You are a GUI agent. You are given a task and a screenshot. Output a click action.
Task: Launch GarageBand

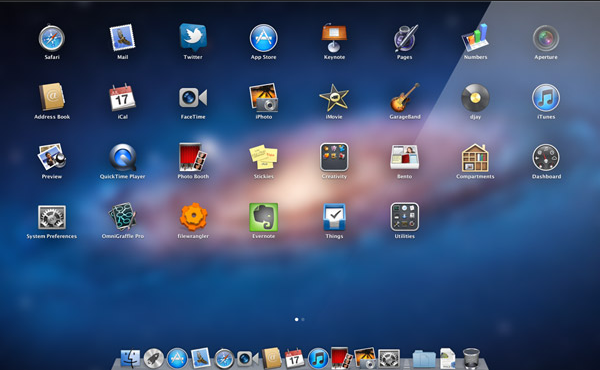pos(405,98)
